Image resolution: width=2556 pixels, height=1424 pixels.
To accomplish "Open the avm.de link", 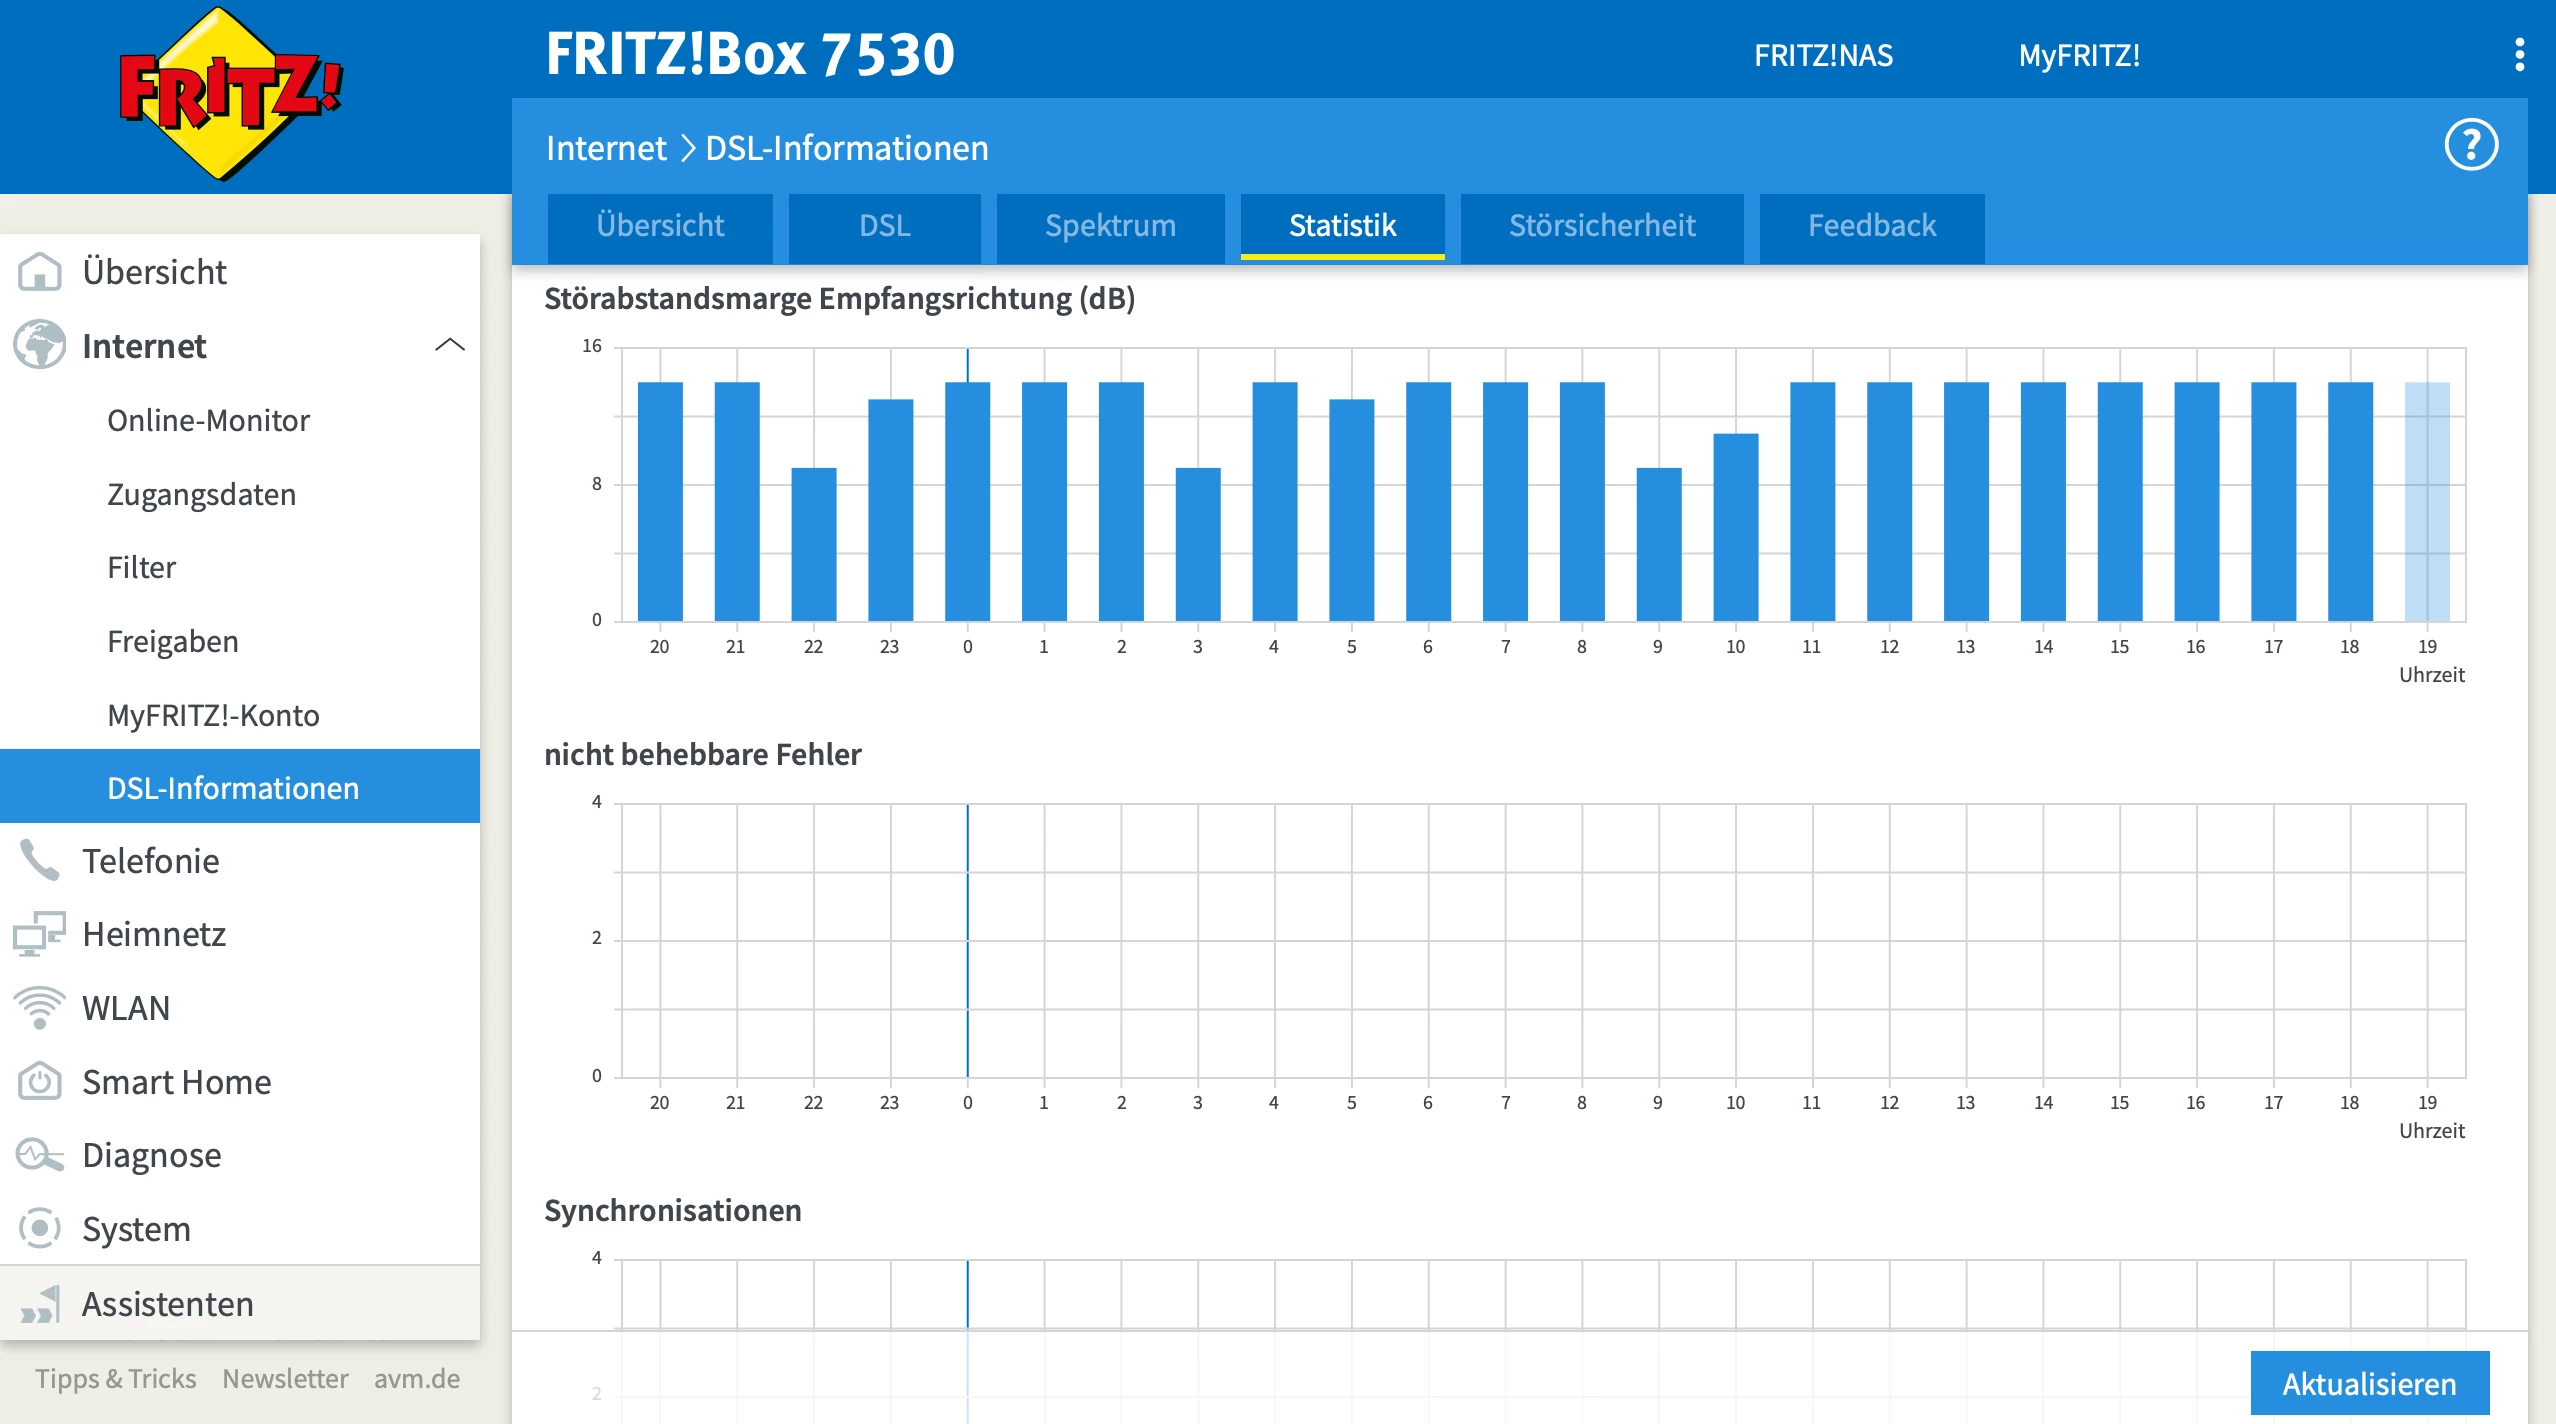I will point(416,1378).
